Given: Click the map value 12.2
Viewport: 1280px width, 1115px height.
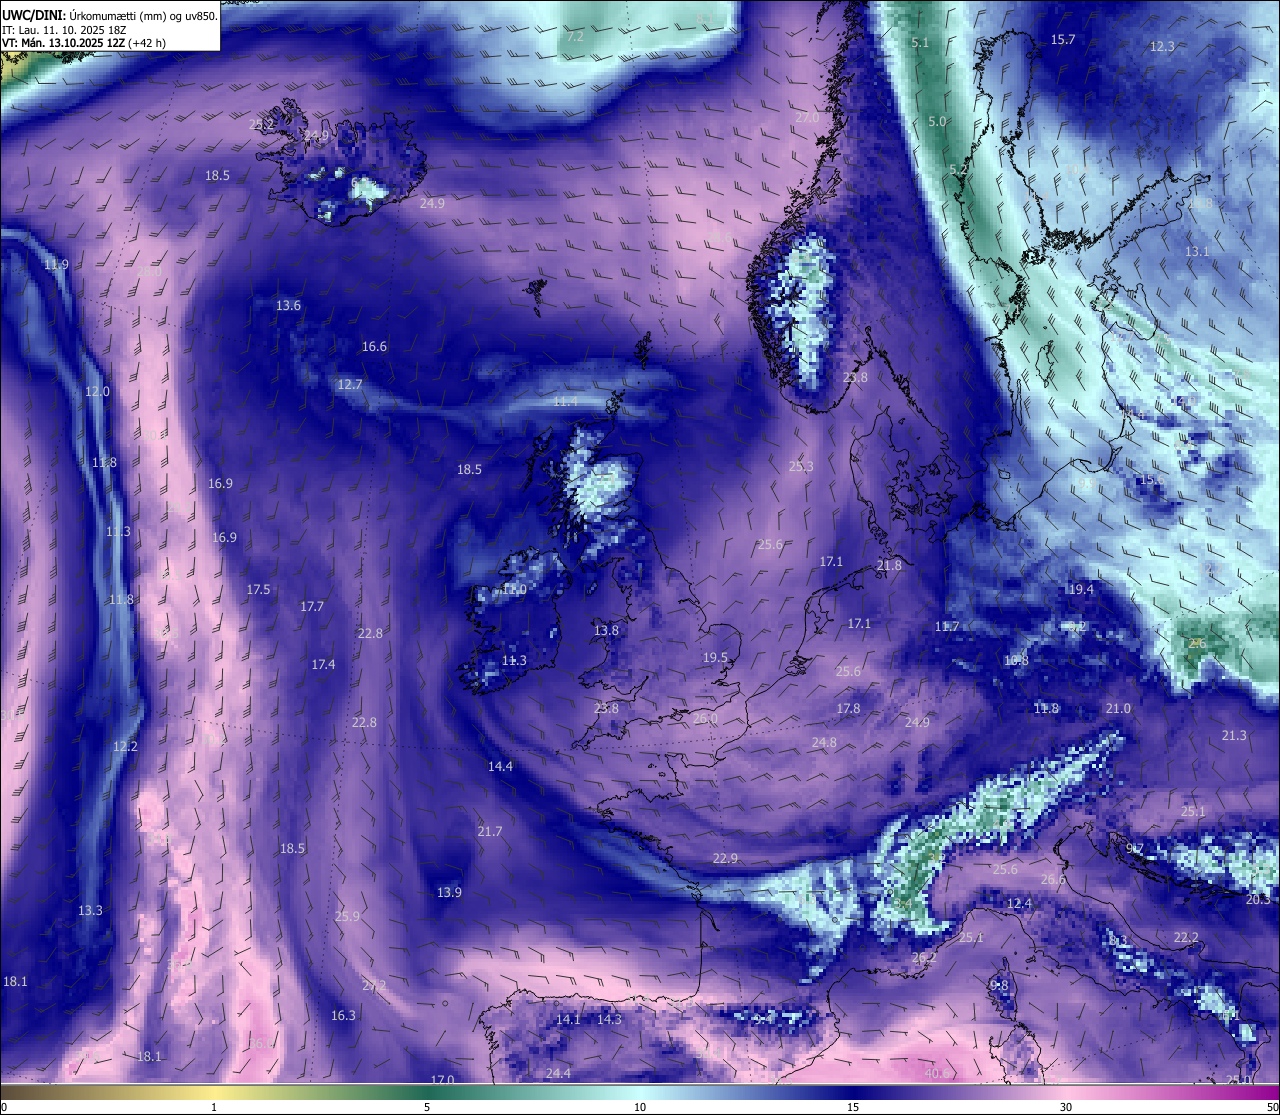Looking at the screenshot, I should click(x=125, y=747).
